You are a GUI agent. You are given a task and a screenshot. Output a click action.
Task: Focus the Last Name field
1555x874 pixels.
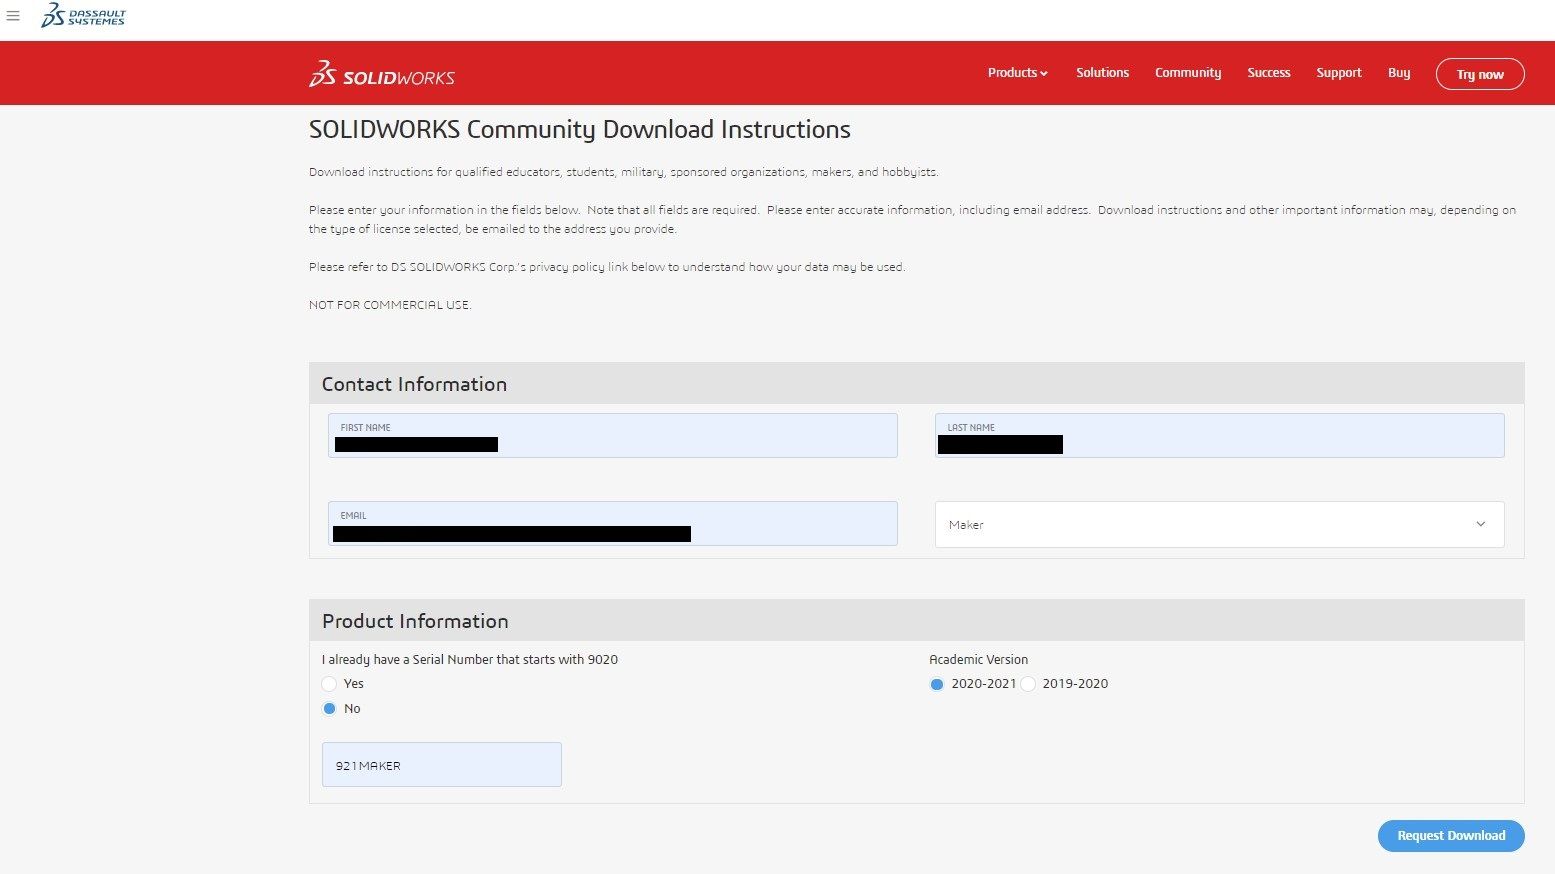[x=1220, y=436]
